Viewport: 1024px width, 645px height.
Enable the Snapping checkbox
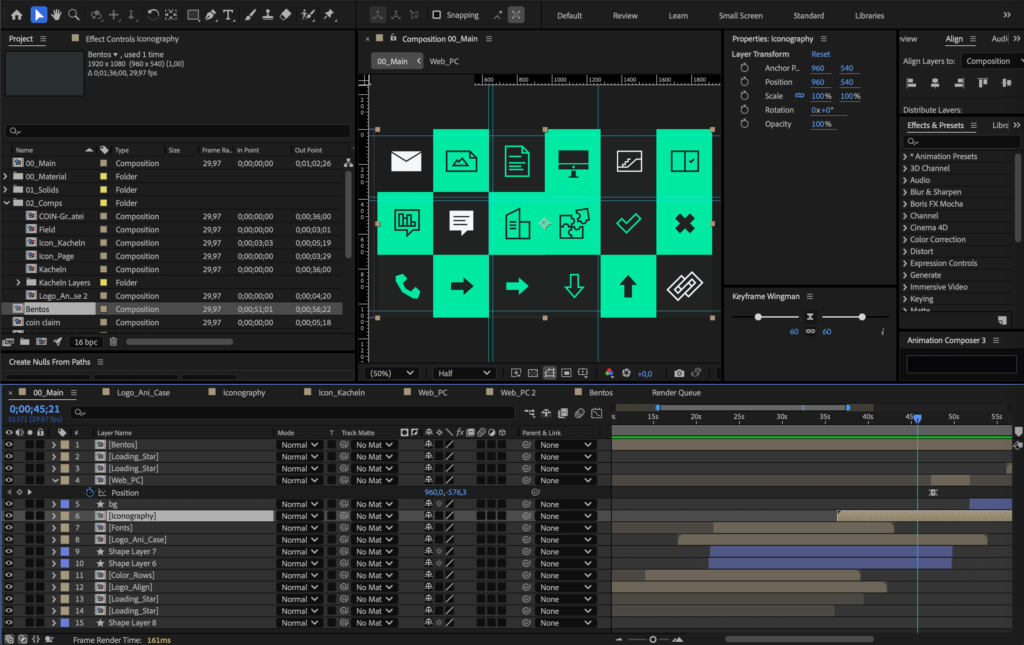tap(437, 15)
